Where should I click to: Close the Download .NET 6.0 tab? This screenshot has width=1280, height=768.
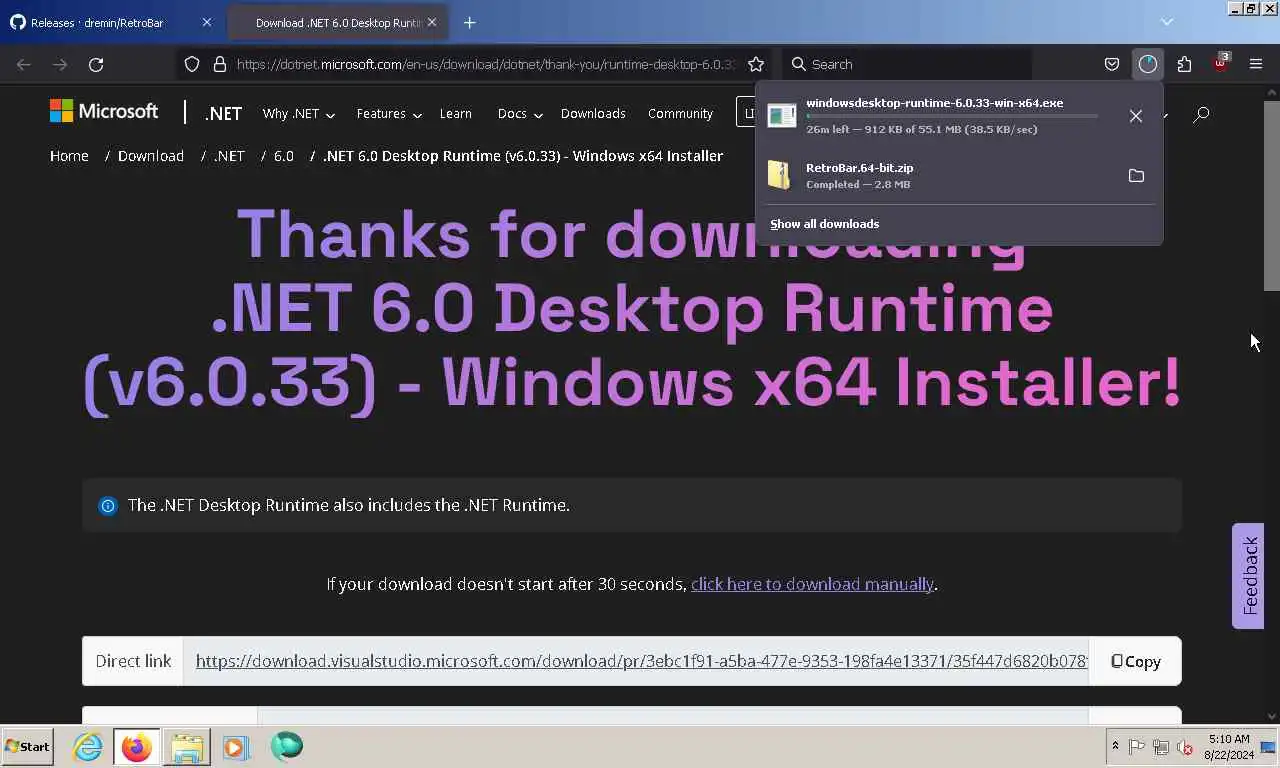click(x=432, y=22)
